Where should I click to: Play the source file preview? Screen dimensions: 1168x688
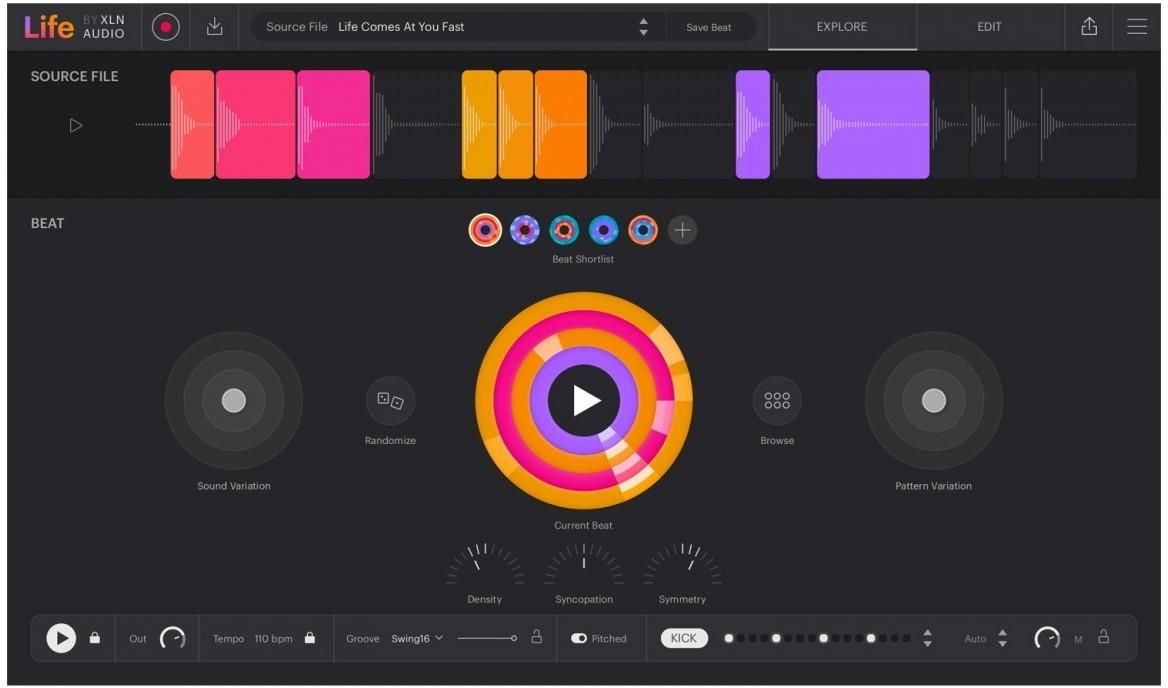point(76,126)
